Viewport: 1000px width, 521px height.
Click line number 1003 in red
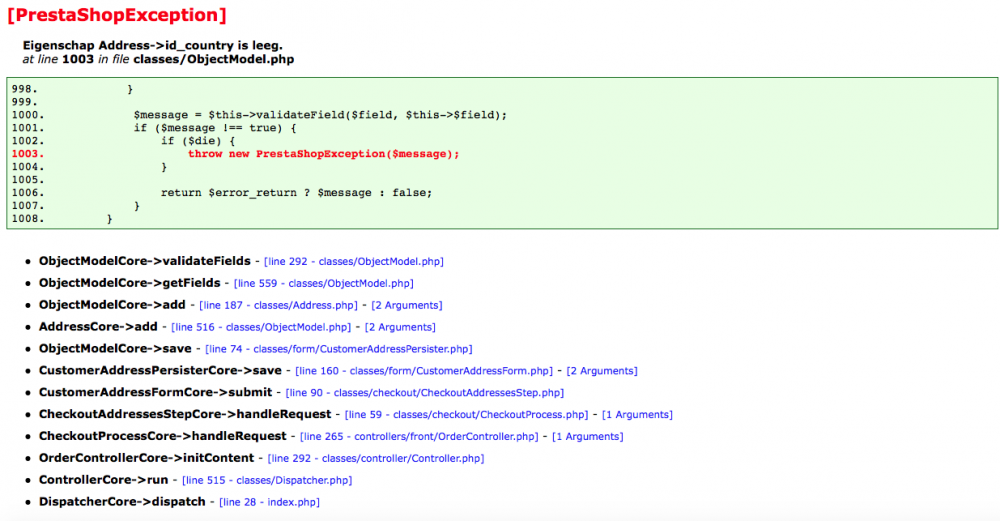pyautogui.click(x=28, y=154)
